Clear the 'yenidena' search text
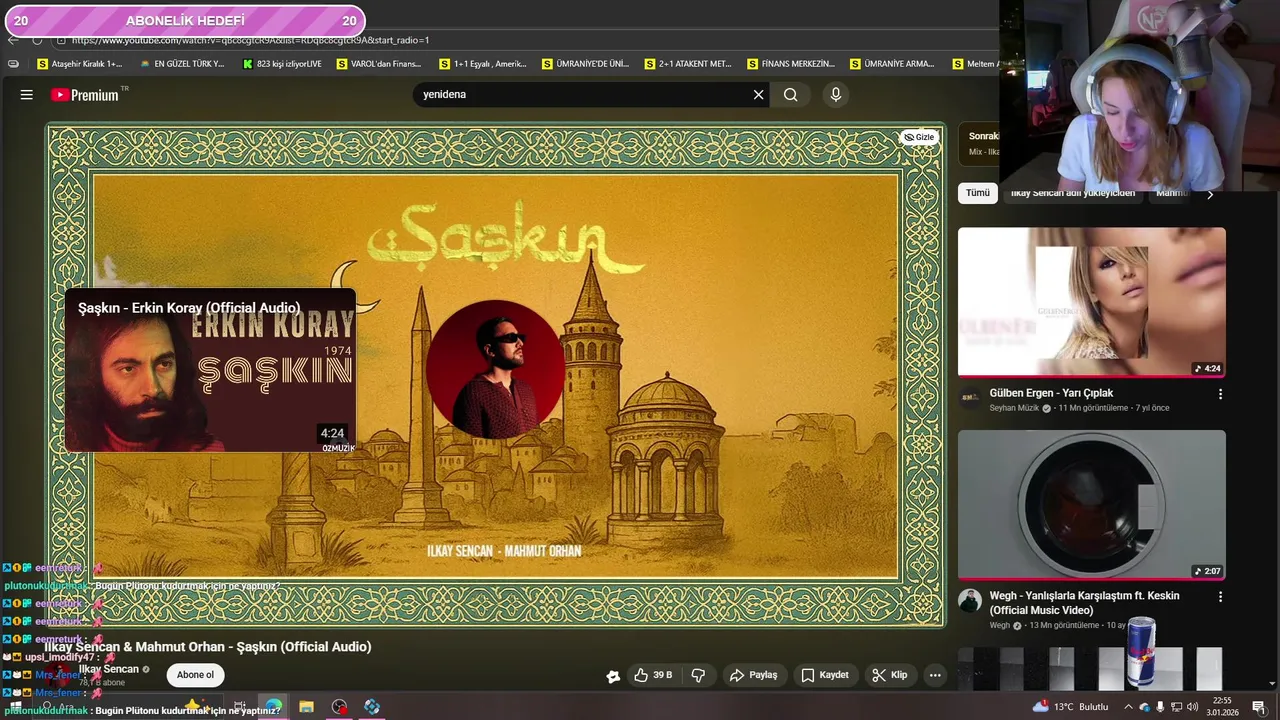The image size is (1280, 720). point(758,95)
